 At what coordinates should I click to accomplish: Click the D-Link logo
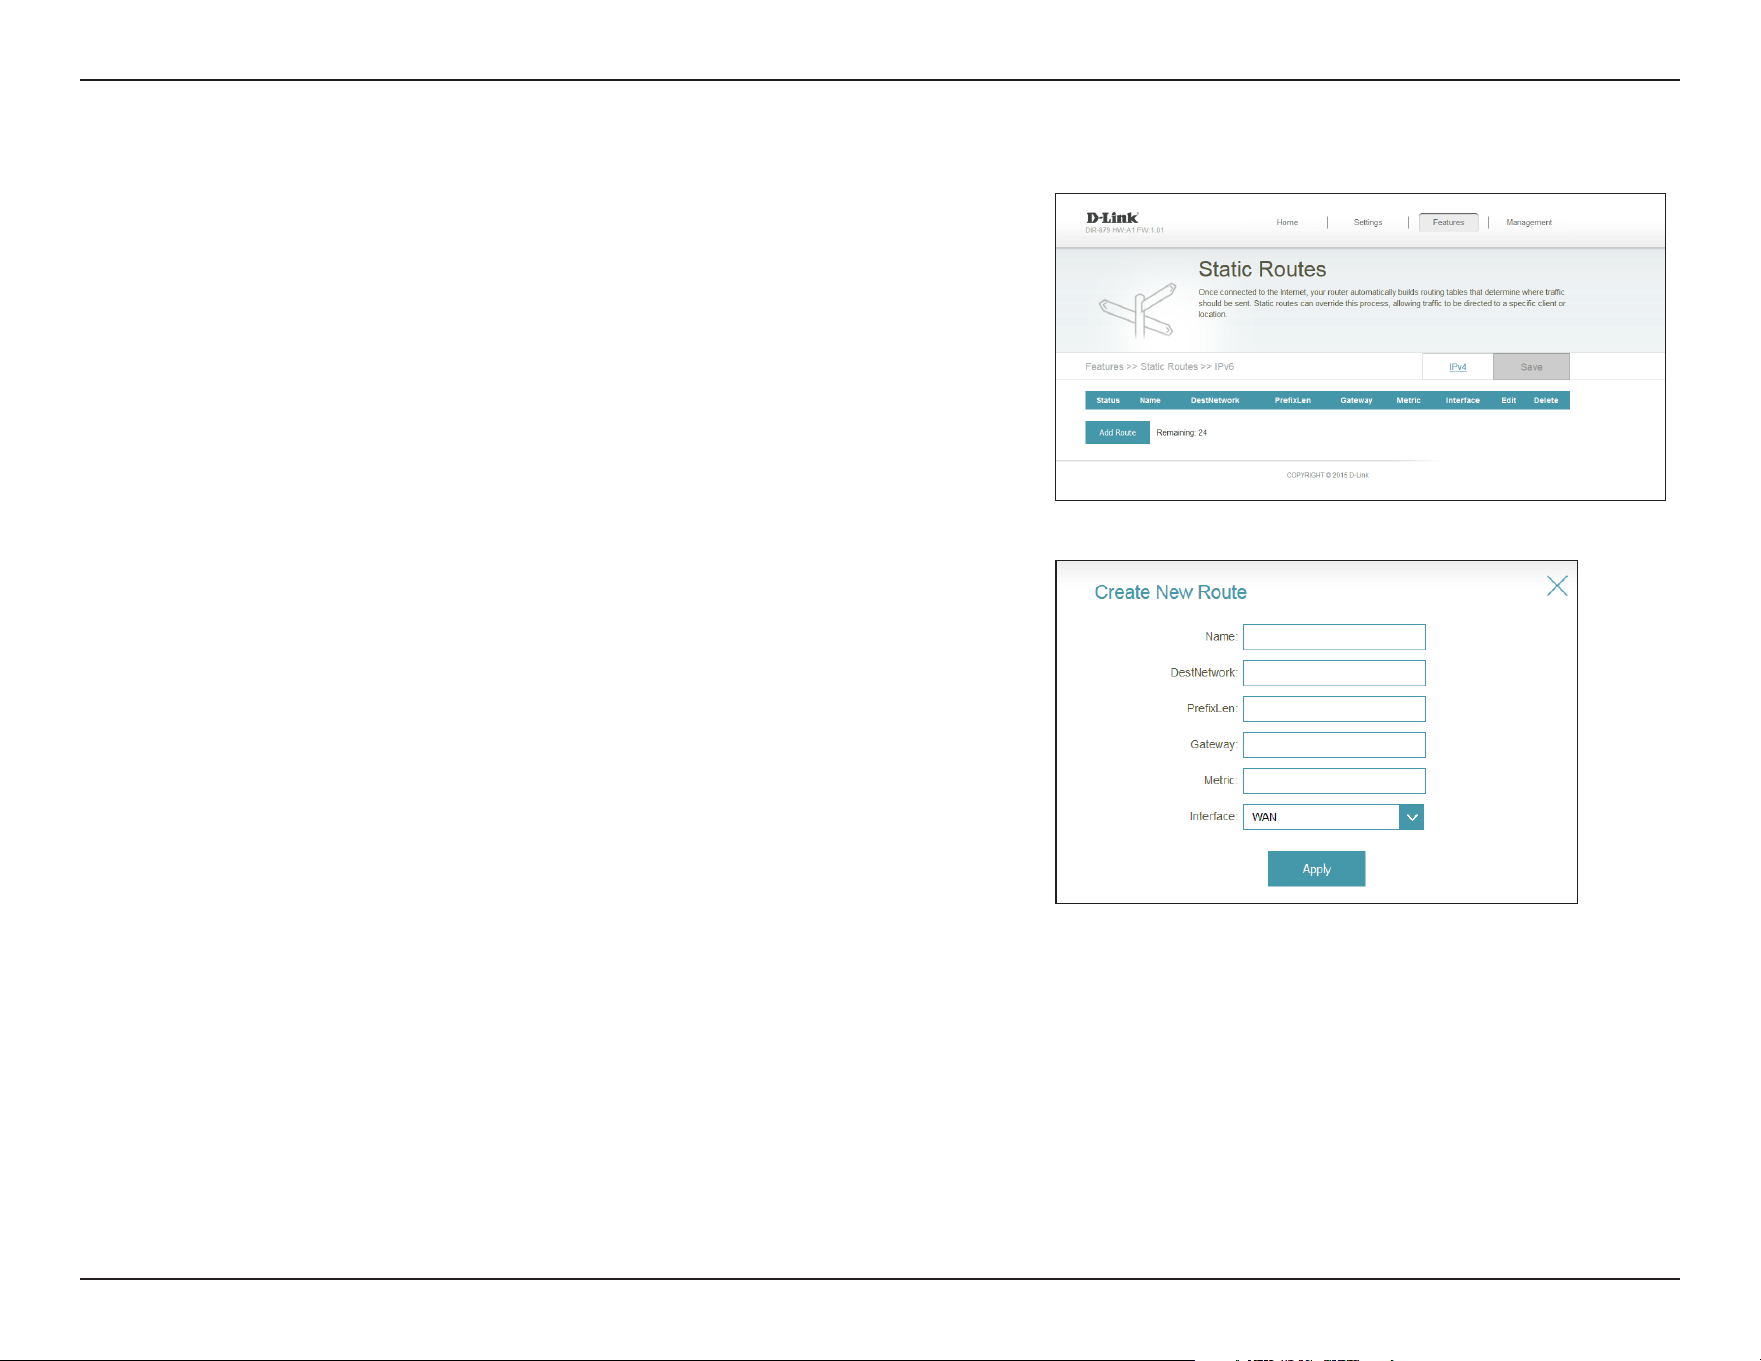tap(1112, 218)
